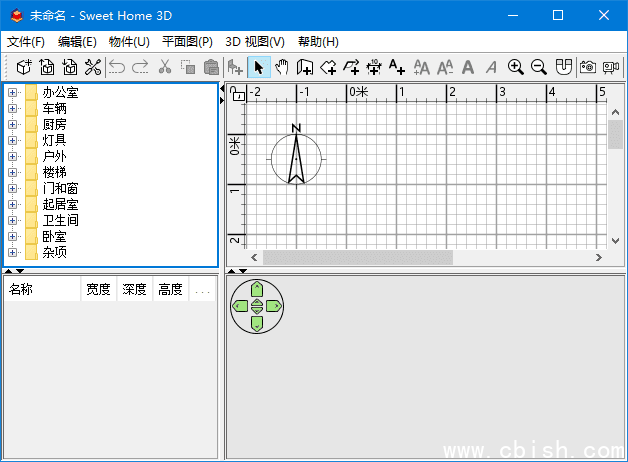The height and width of the screenshot is (462, 628).
Task: Toggle bold text style icon
Action: coord(467,67)
